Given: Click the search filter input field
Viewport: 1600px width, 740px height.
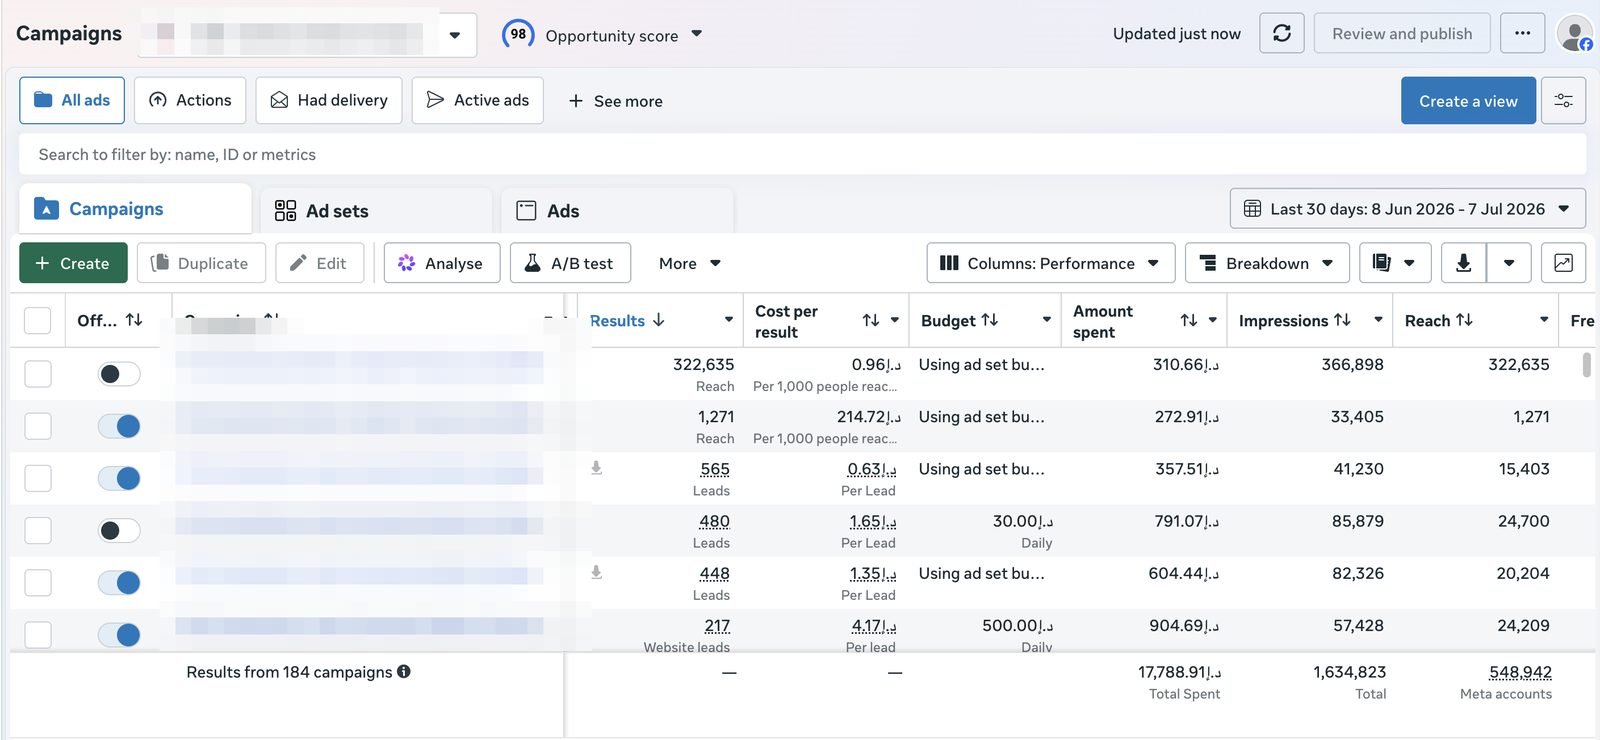Looking at the screenshot, I should pyautogui.click(x=802, y=154).
